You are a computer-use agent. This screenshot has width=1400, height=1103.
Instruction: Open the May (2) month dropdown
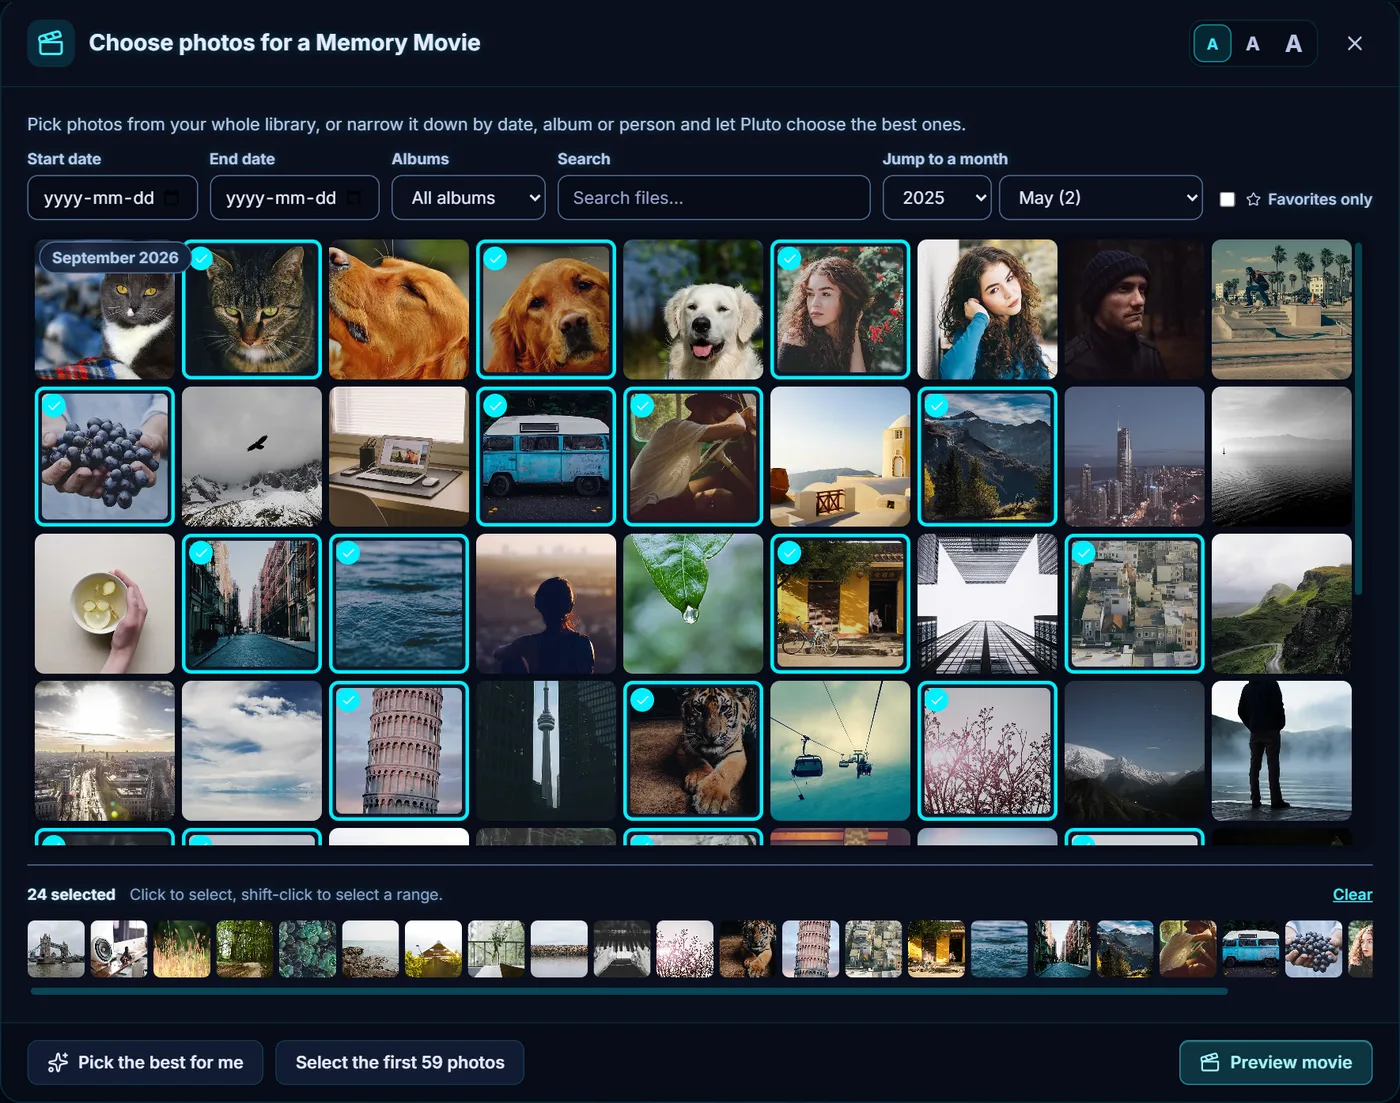click(x=1100, y=198)
